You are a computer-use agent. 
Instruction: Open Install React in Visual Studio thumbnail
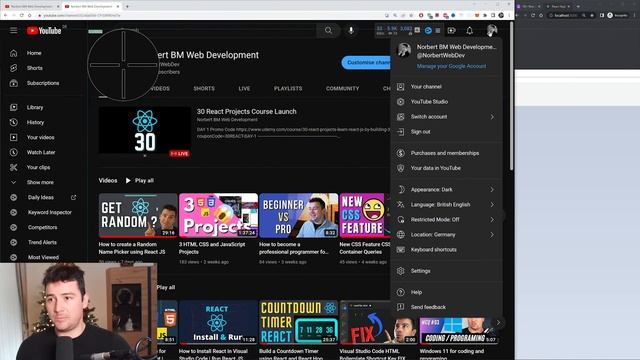click(218, 322)
